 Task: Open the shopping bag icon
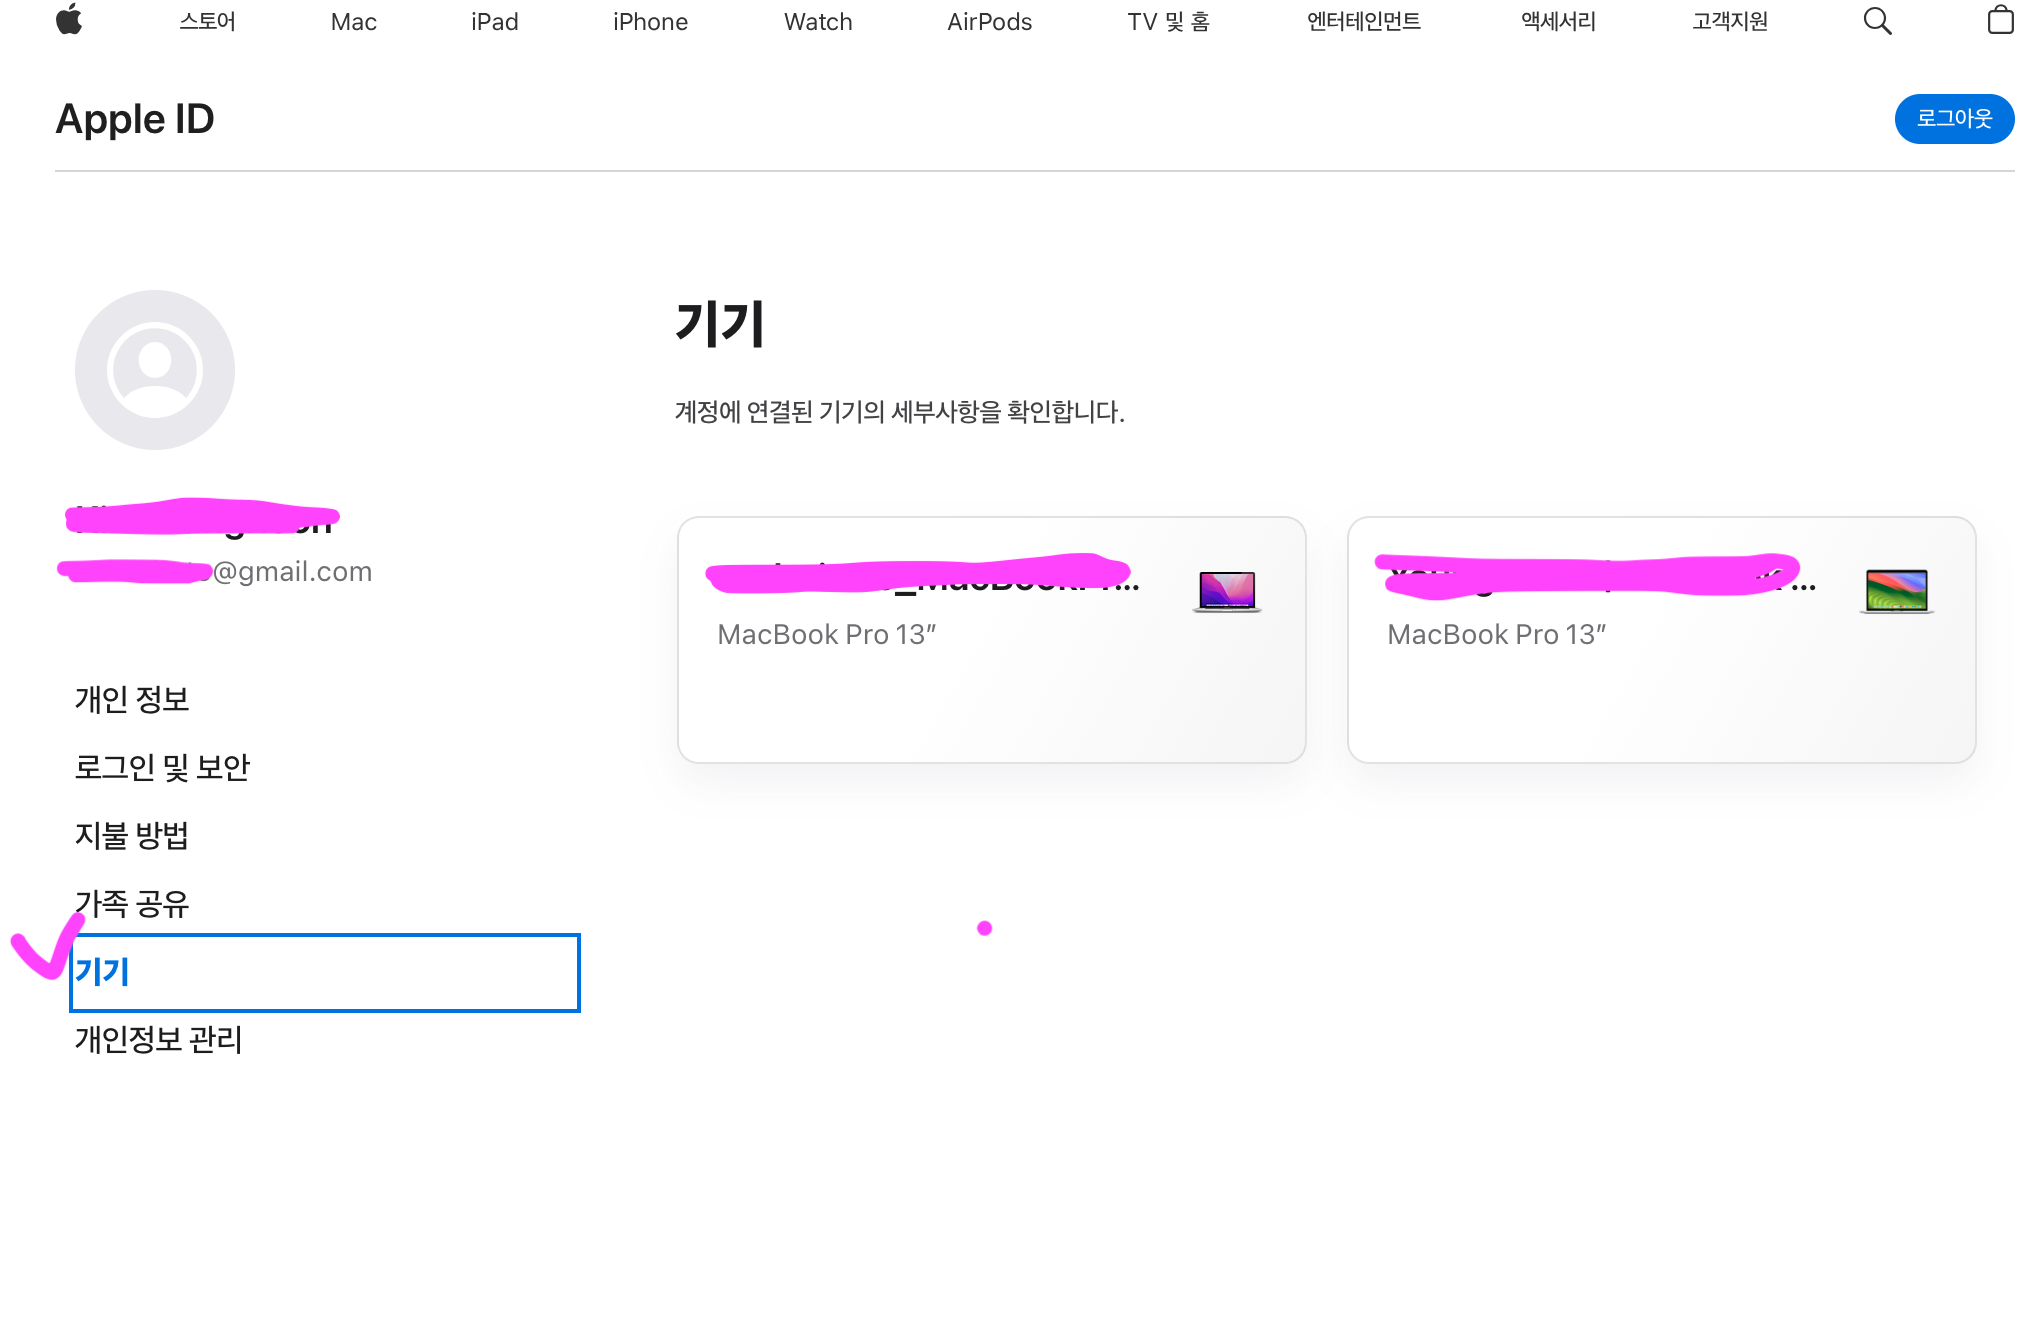pos(1999,20)
